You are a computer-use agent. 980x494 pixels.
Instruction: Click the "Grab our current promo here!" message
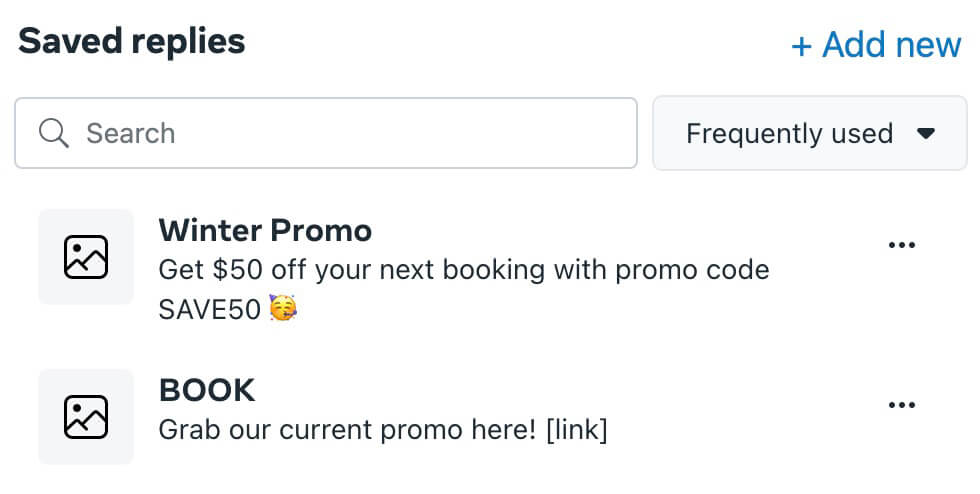pos(350,430)
